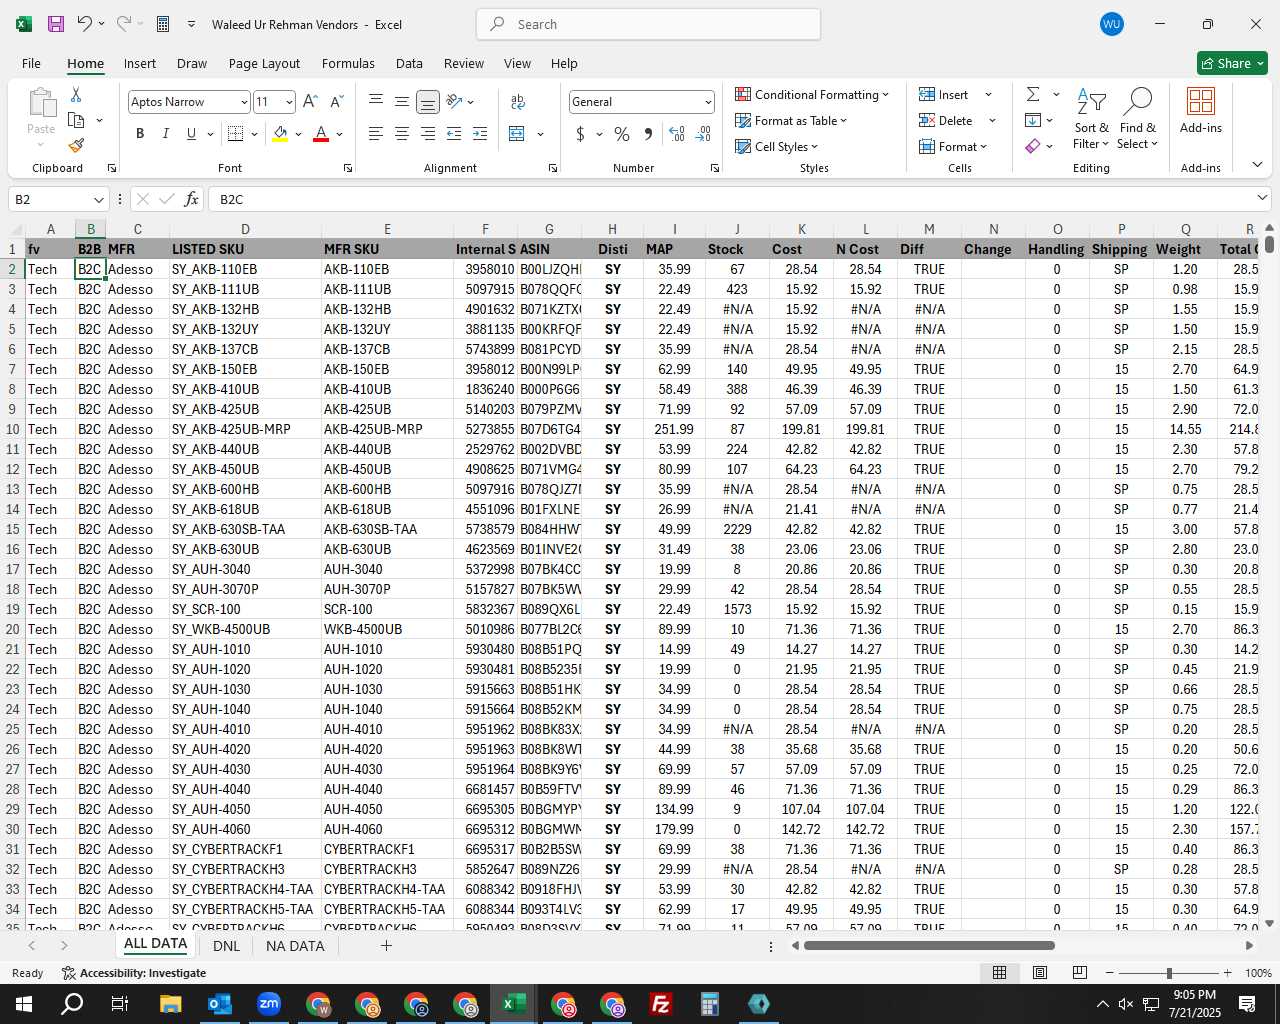1280x1024 pixels.
Task: Open the Add-ins pane
Action: [x=1200, y=111]
